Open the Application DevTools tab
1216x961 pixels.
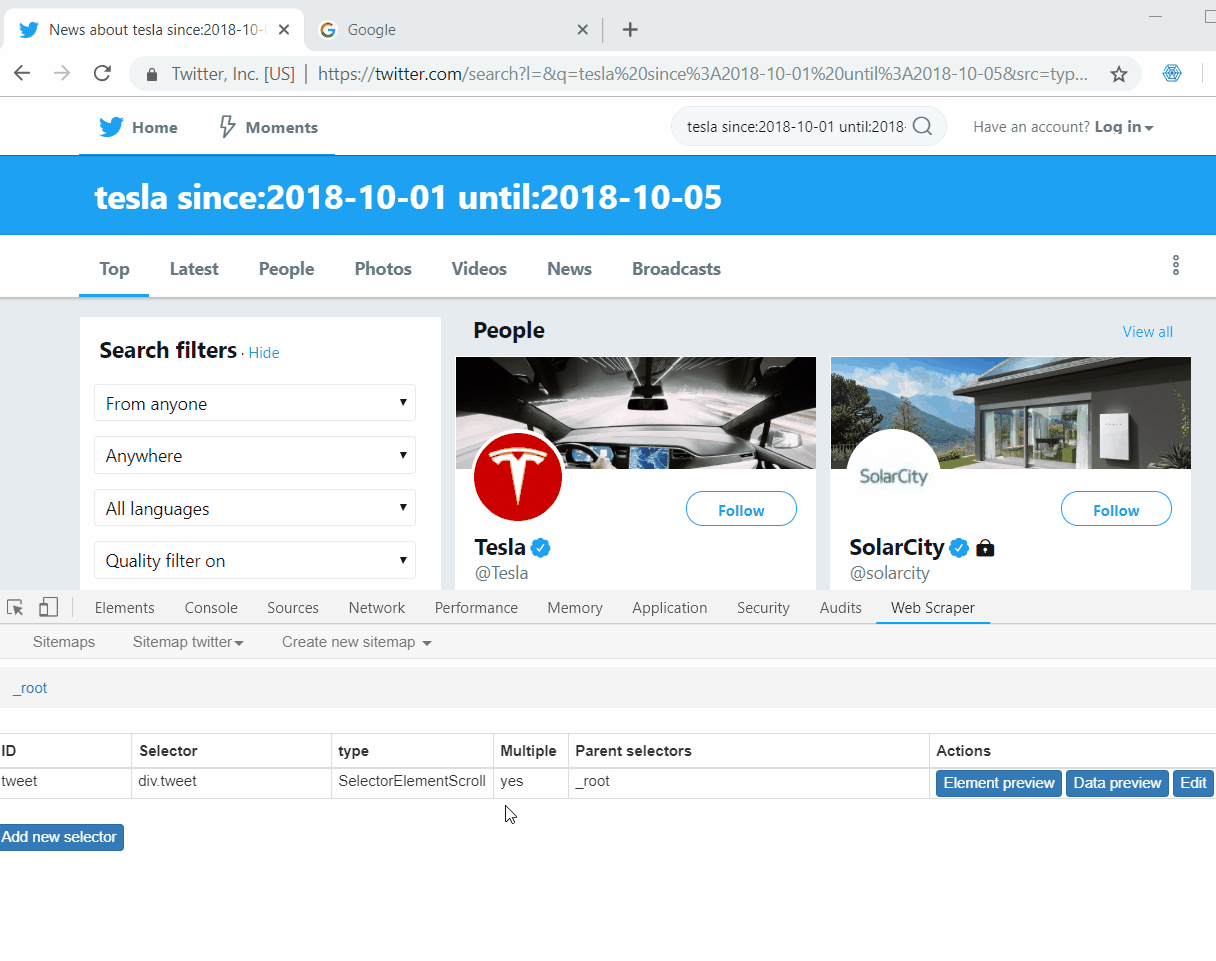tap(670, 608)
